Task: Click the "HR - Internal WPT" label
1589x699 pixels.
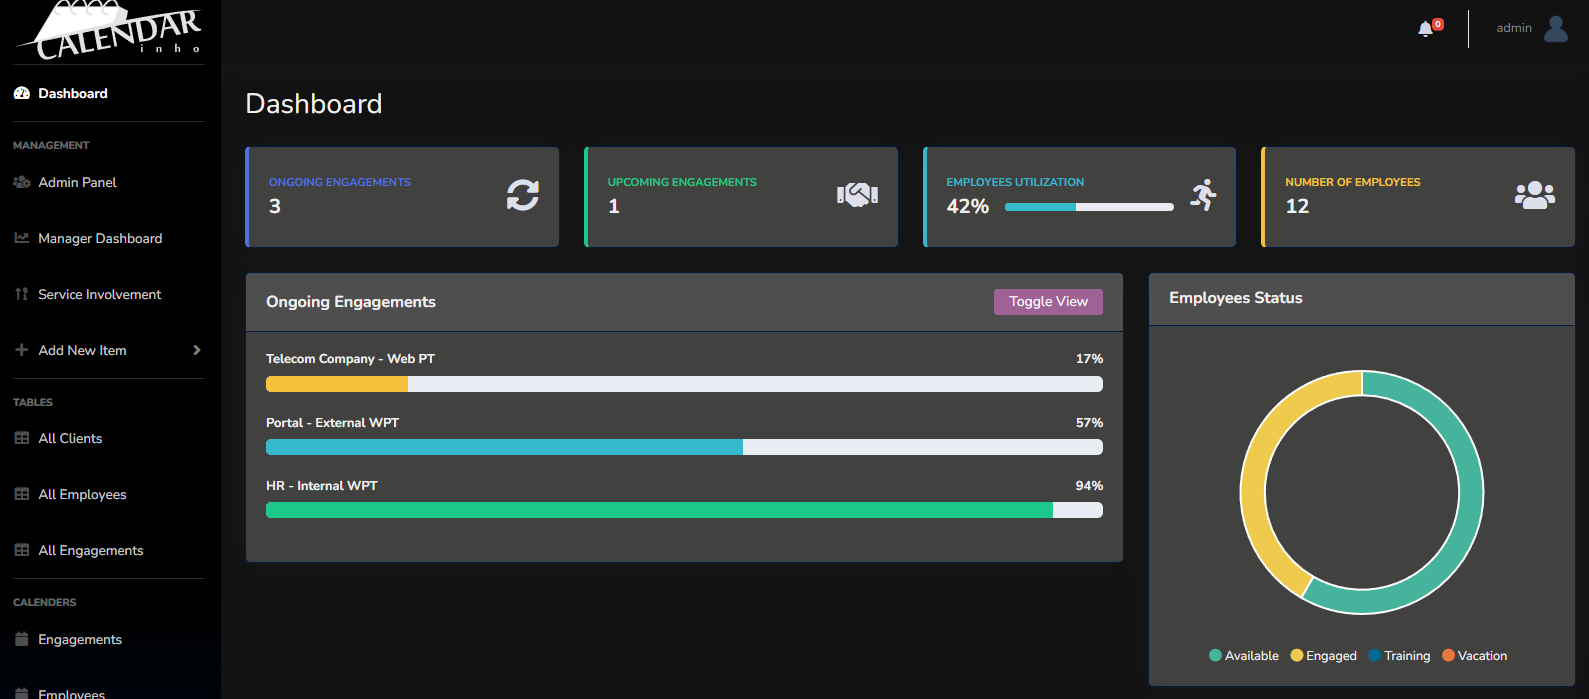Action: tap(322, 486)
